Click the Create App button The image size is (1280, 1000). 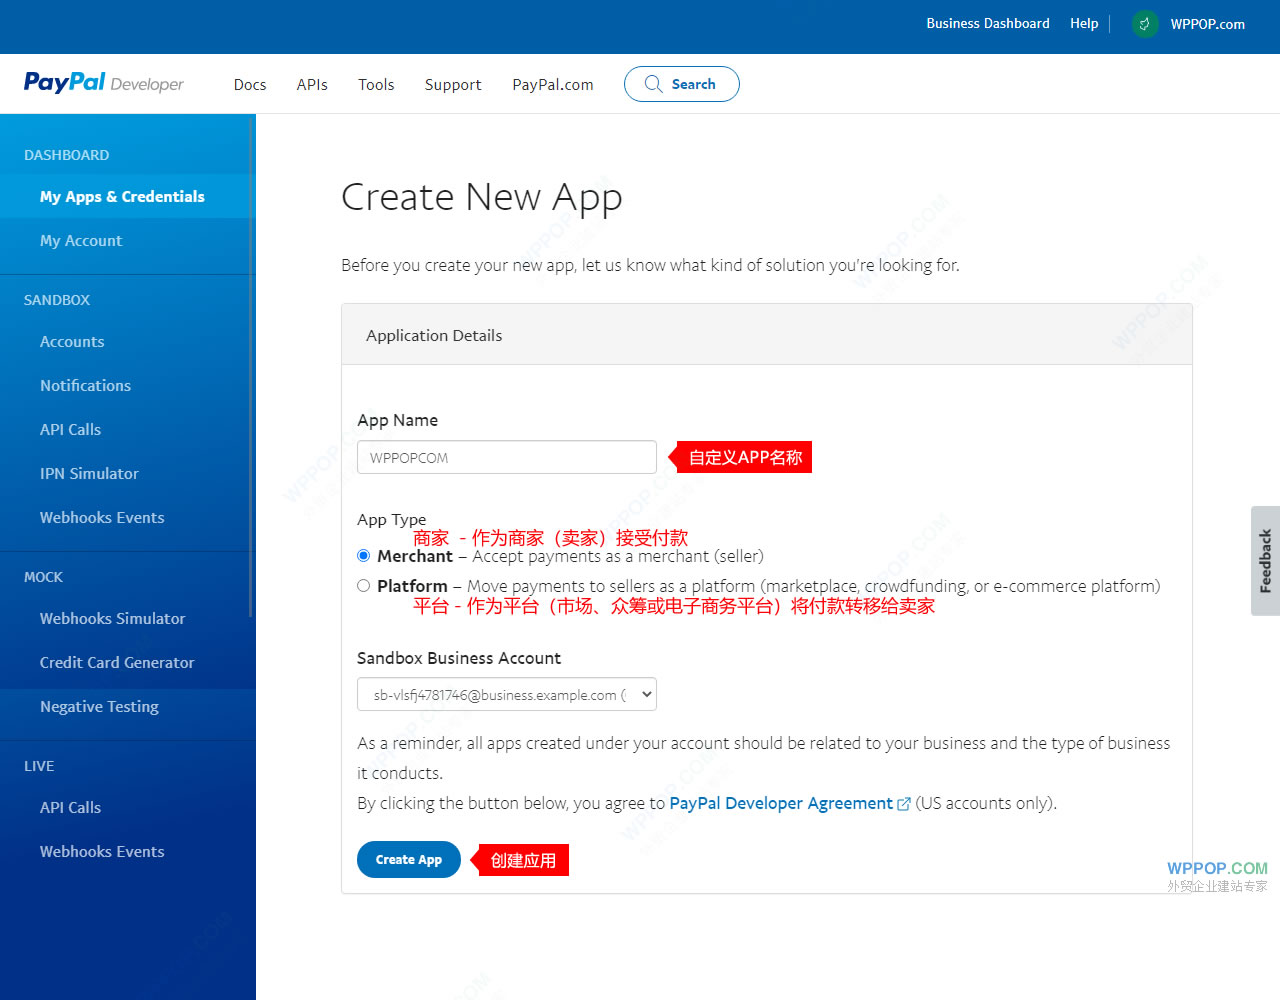coord(409,860)
